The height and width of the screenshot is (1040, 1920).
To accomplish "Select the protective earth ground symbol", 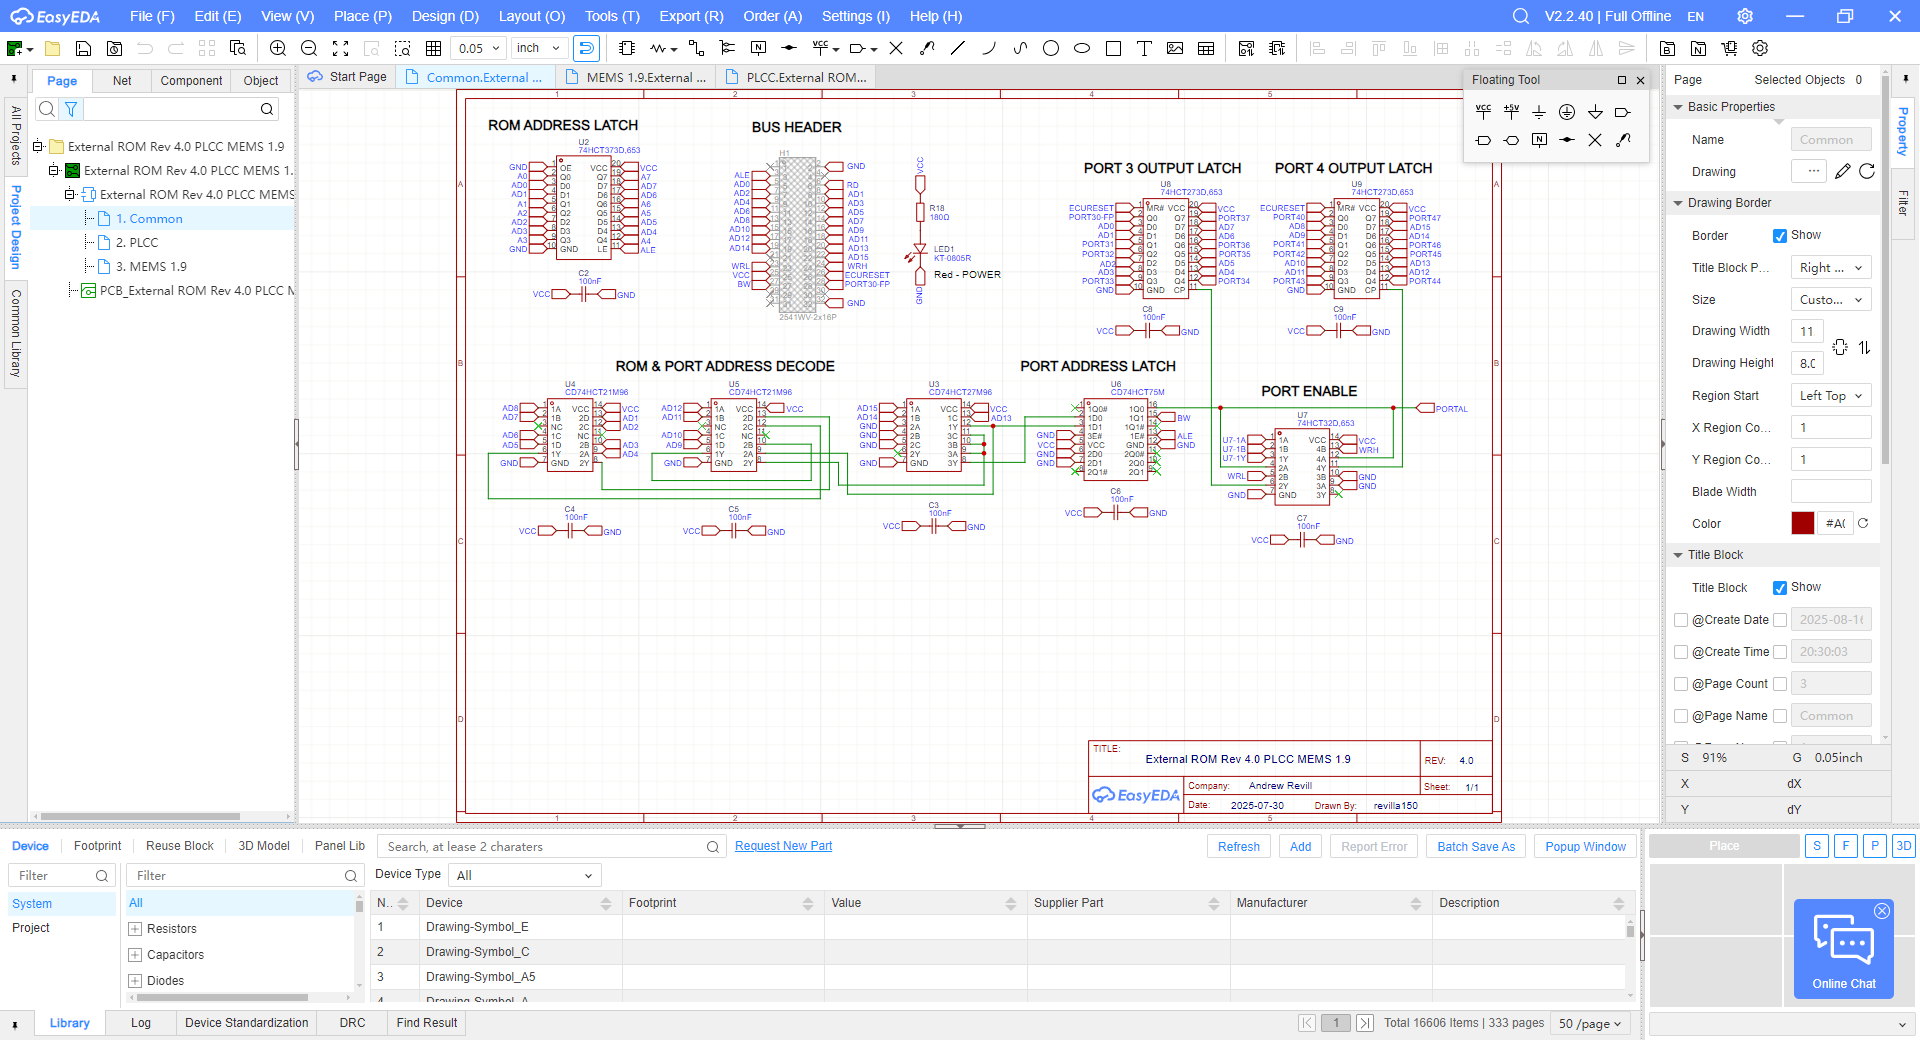I will click(1567, 112).
